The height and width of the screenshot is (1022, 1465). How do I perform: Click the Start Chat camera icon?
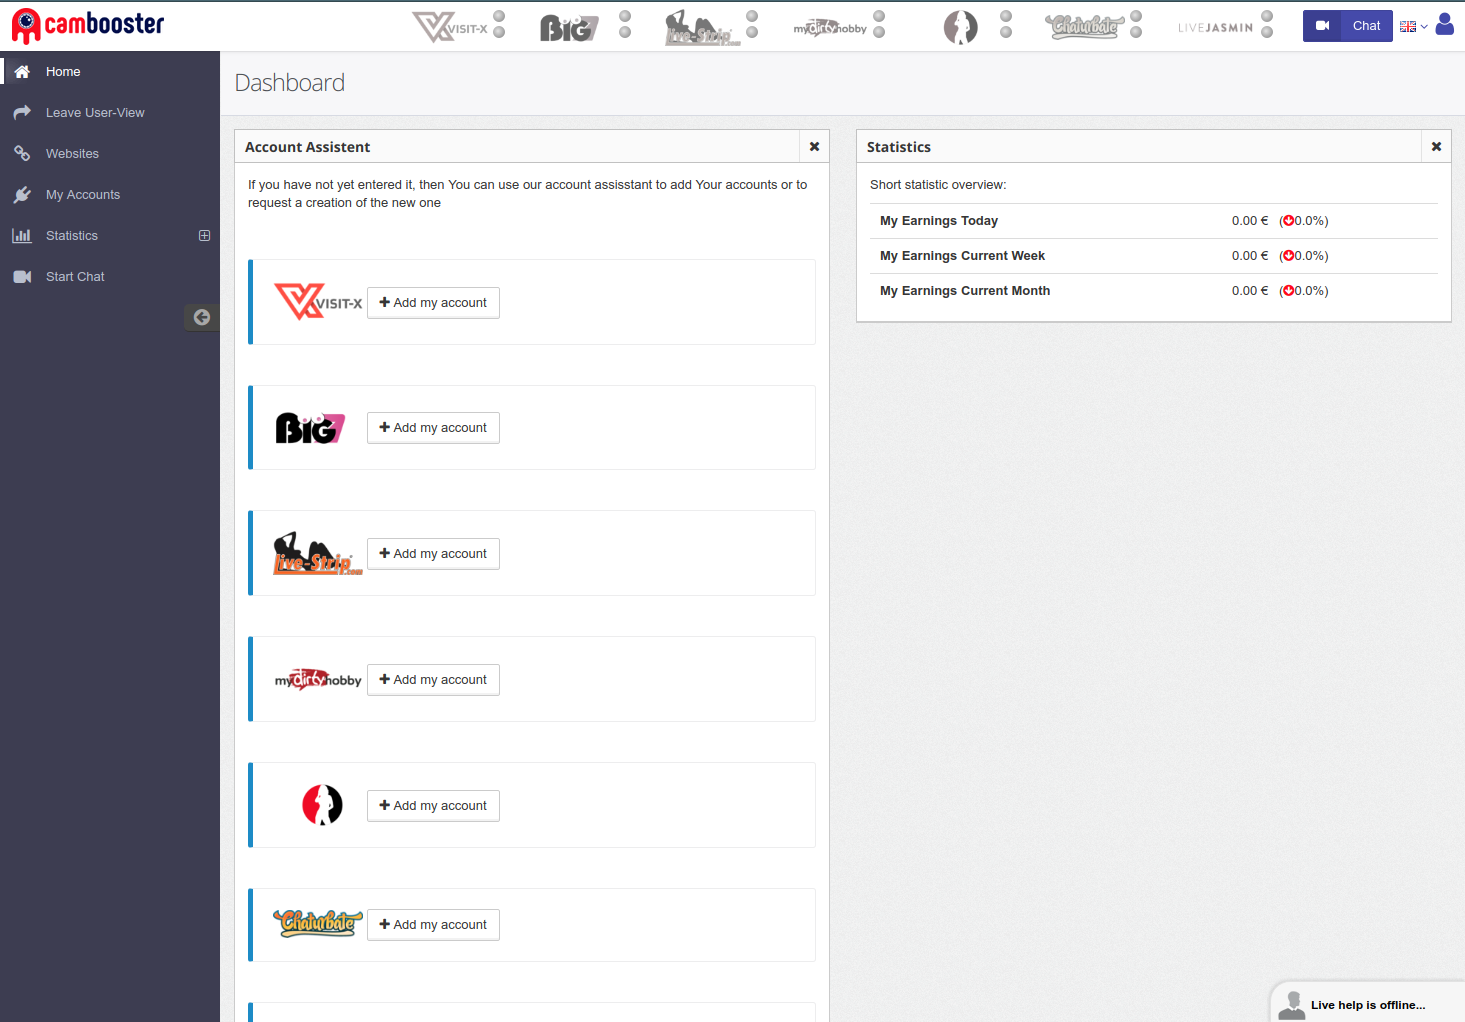[22, 277]
